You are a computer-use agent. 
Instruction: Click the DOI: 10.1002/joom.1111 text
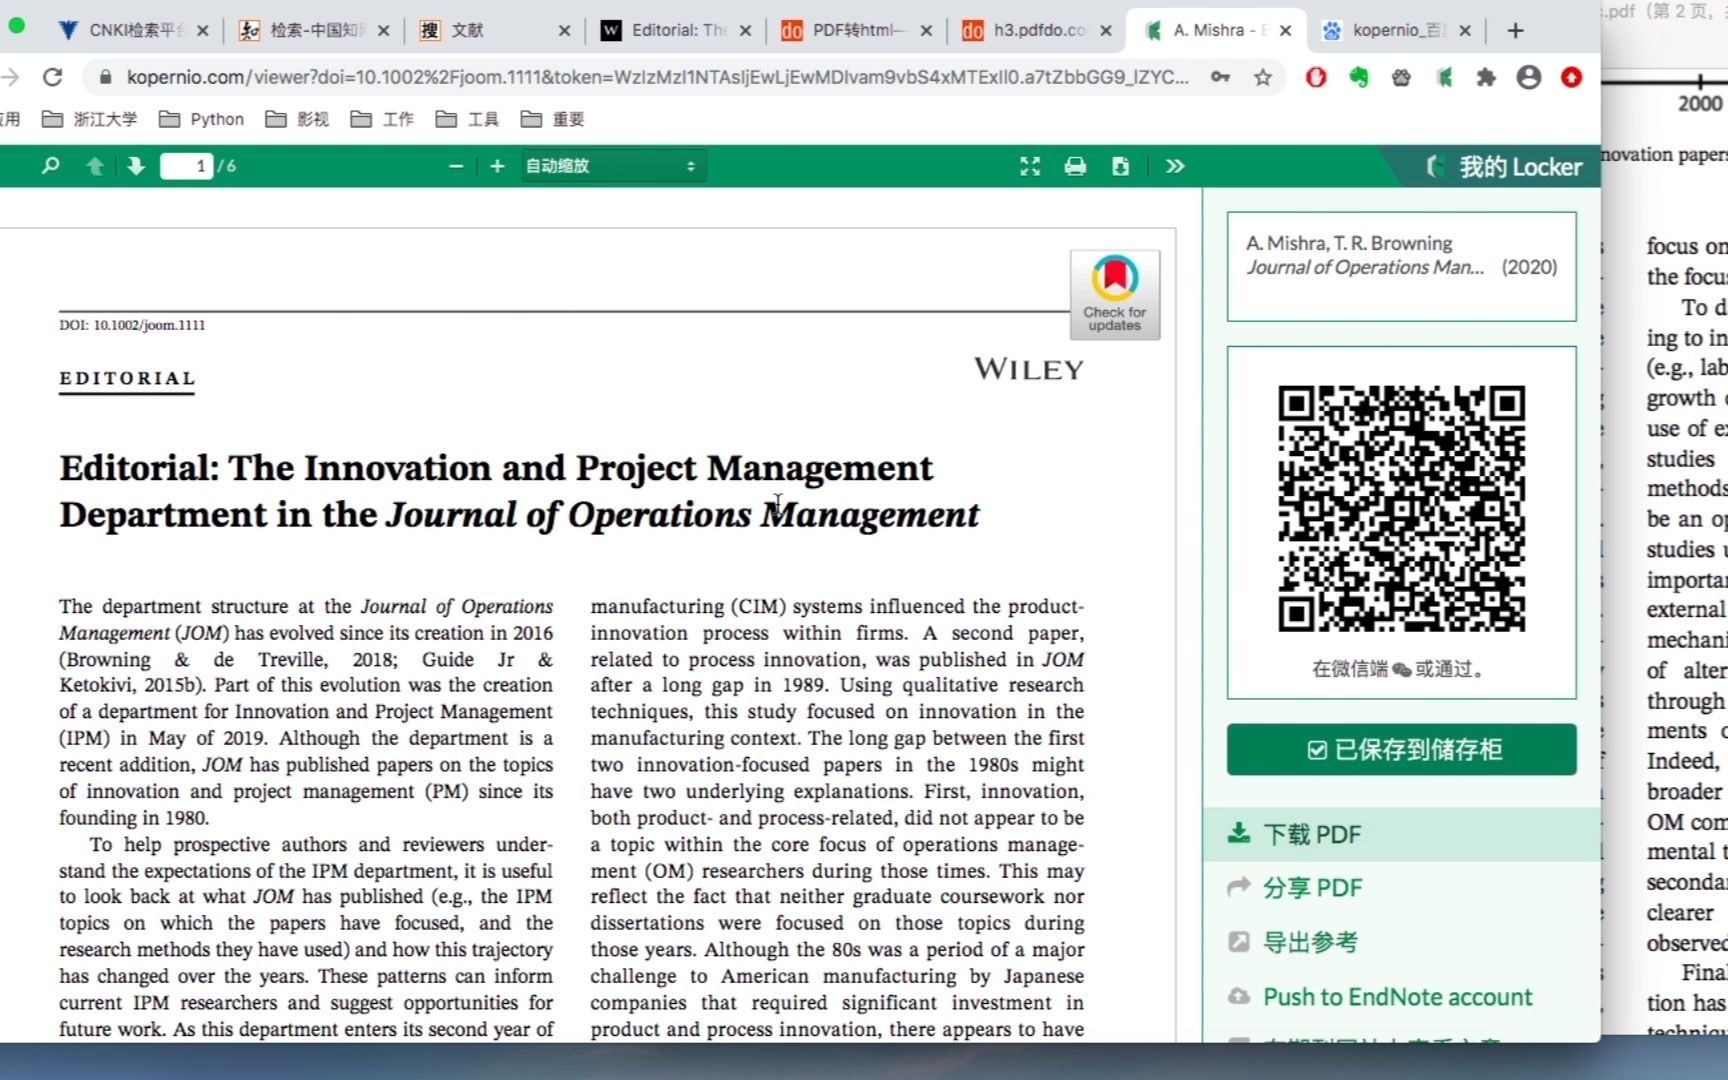[132, 325]
